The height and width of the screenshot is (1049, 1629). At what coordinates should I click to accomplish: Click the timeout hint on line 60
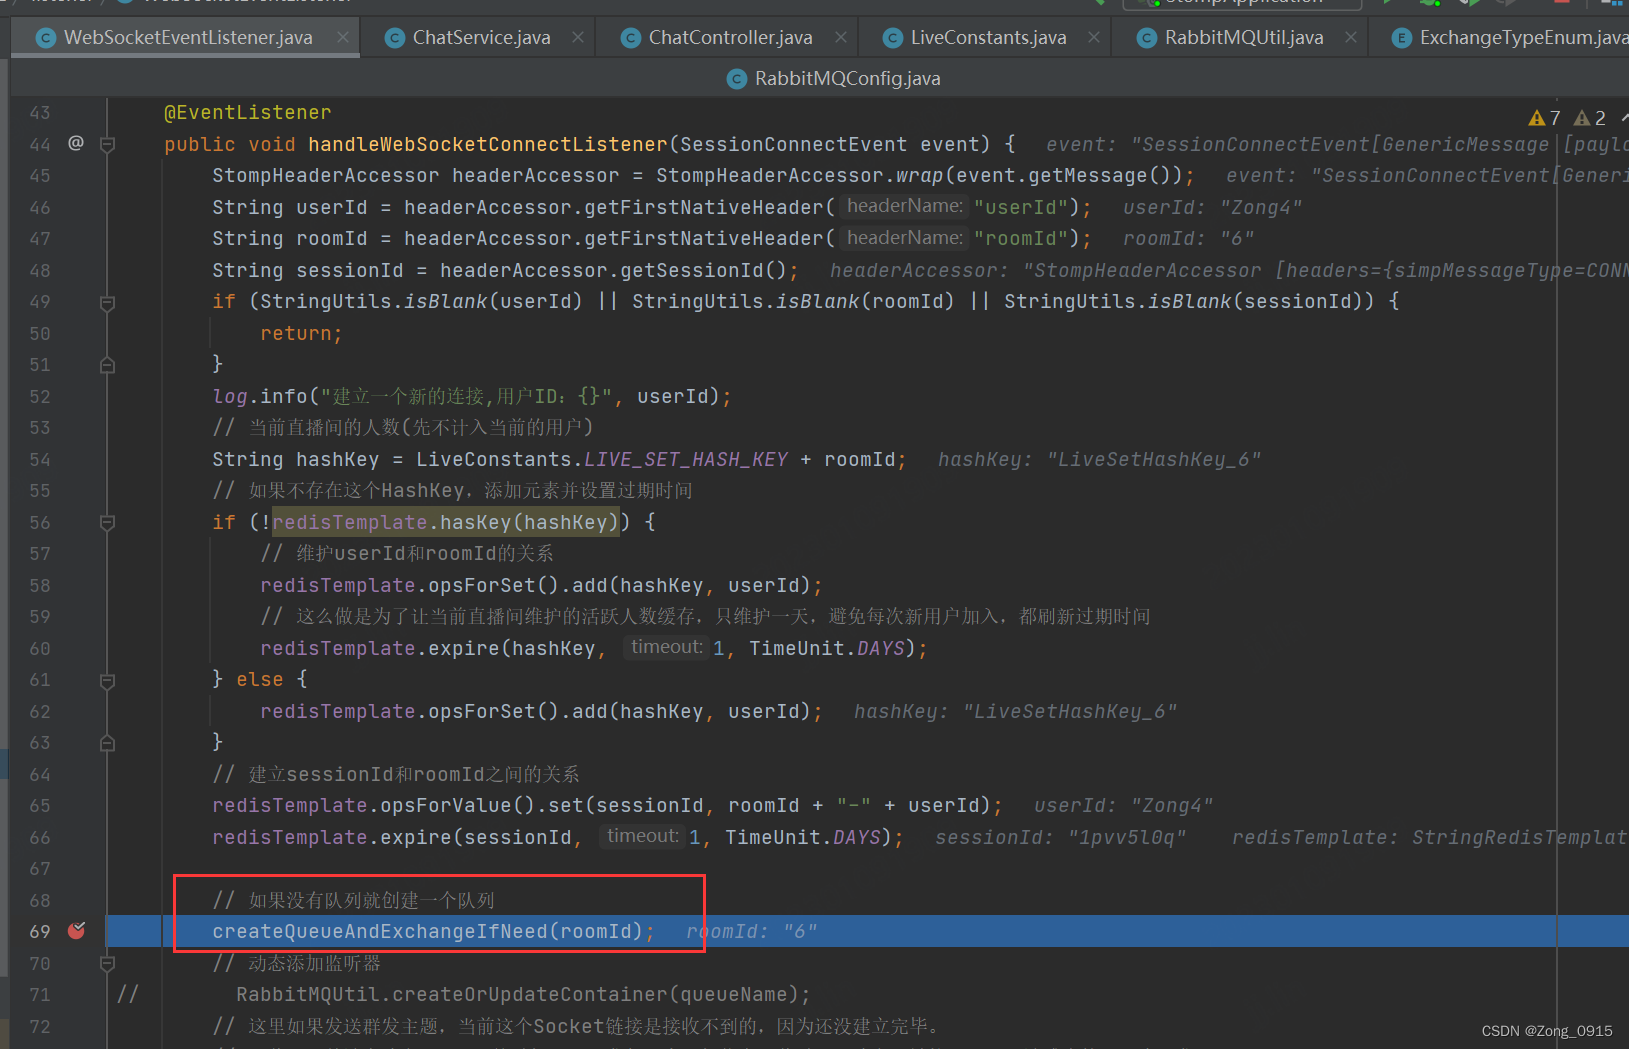point(666,647)
